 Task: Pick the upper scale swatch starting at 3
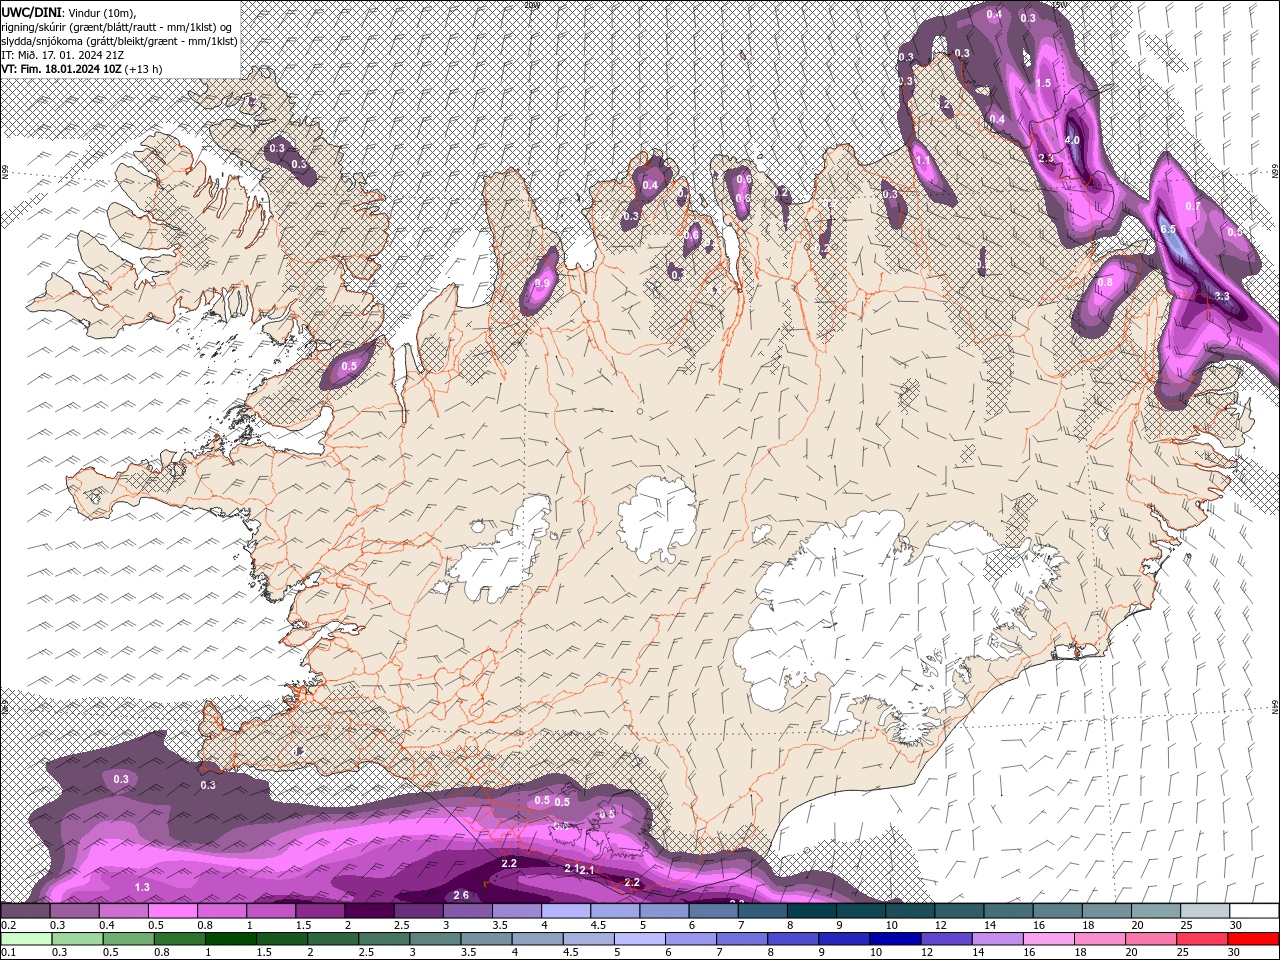coord(467,911)
